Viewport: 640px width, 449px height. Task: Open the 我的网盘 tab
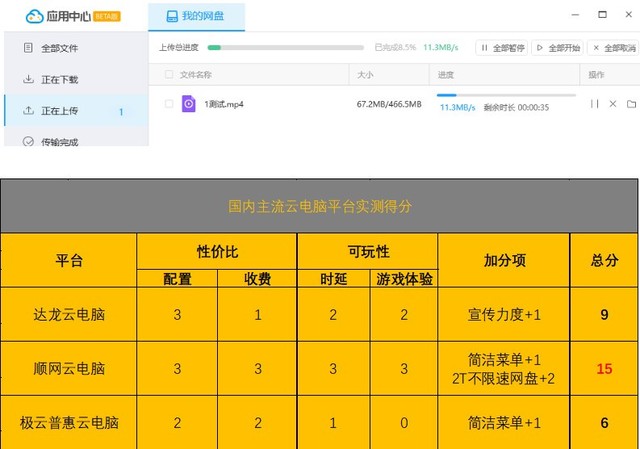click(196, 17)
